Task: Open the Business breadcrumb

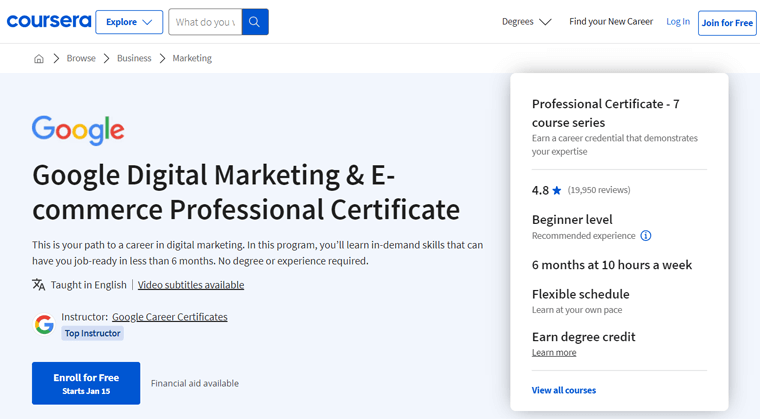Action: [x=134, y=58]
